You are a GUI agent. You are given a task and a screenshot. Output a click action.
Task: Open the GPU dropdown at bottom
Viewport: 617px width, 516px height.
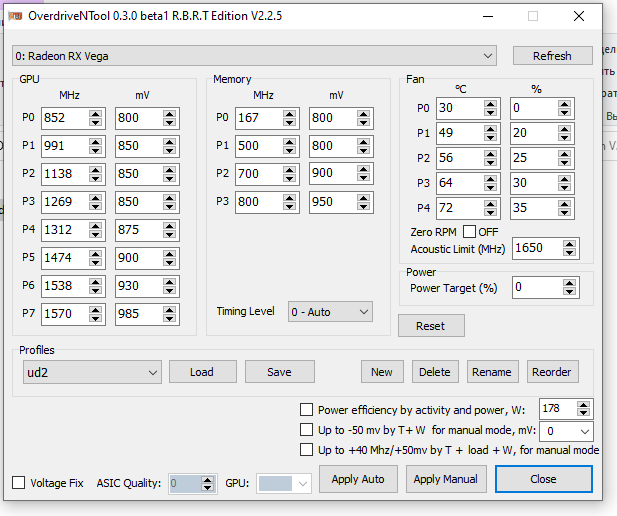pyautogui.click(x=284, y=483)
